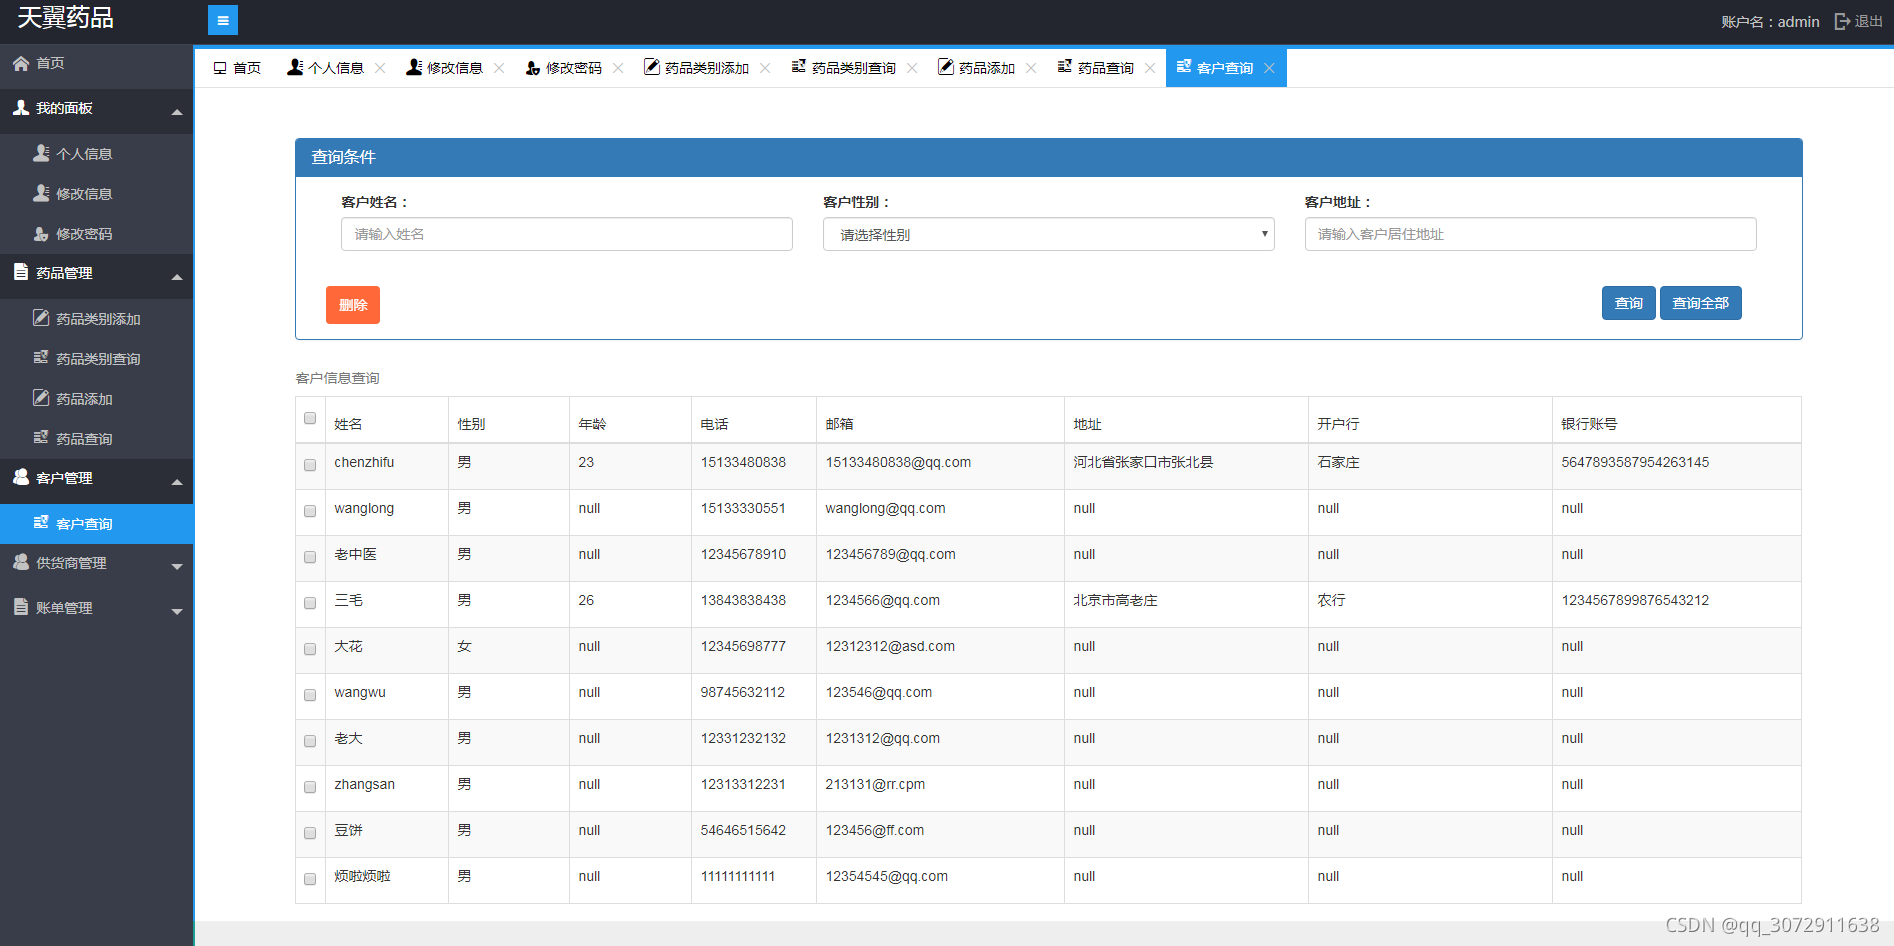Check the row for 老大
The image size is (1894, 946).
[x=310, y=741]
